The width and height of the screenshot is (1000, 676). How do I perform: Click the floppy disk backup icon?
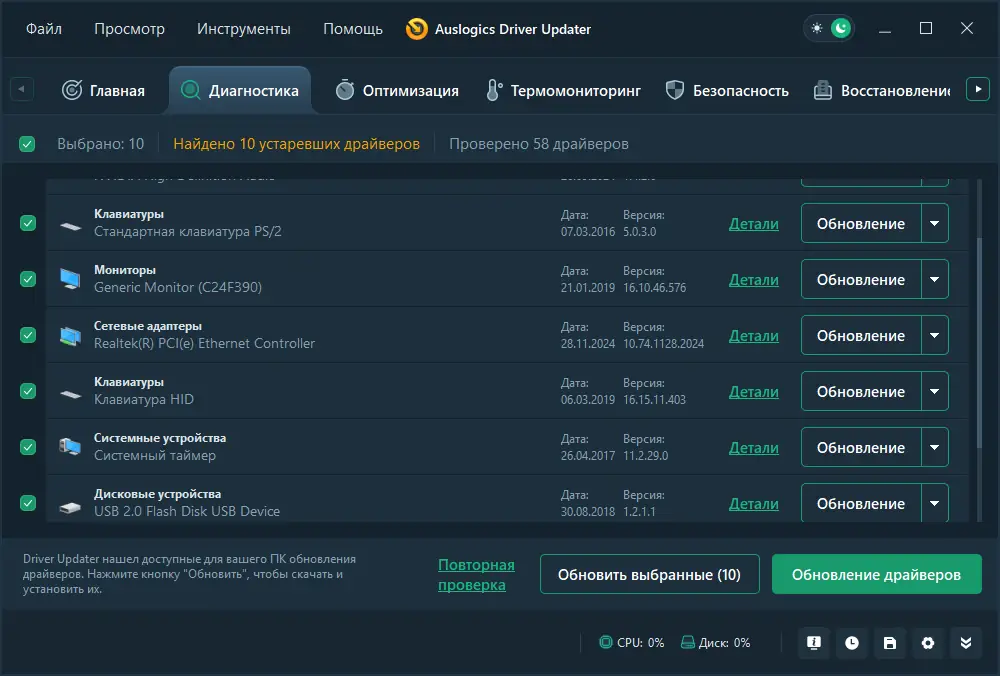coord(890,643)
